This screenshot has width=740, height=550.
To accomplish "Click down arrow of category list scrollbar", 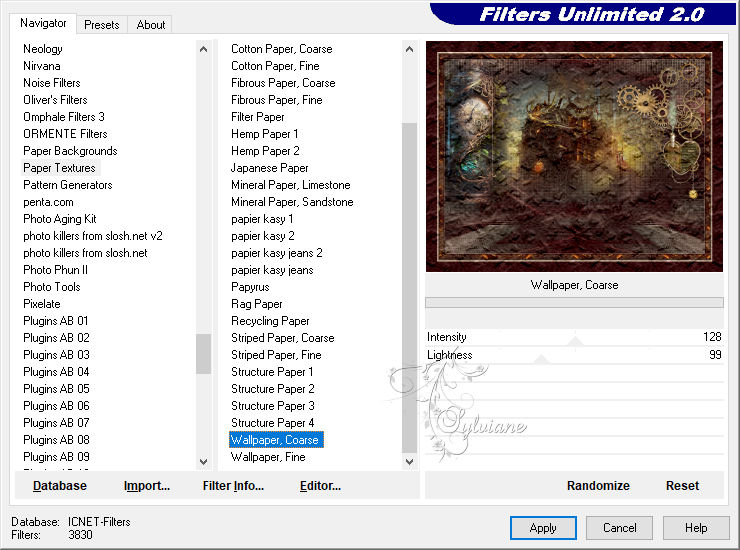I will click(x=203, y=462).
